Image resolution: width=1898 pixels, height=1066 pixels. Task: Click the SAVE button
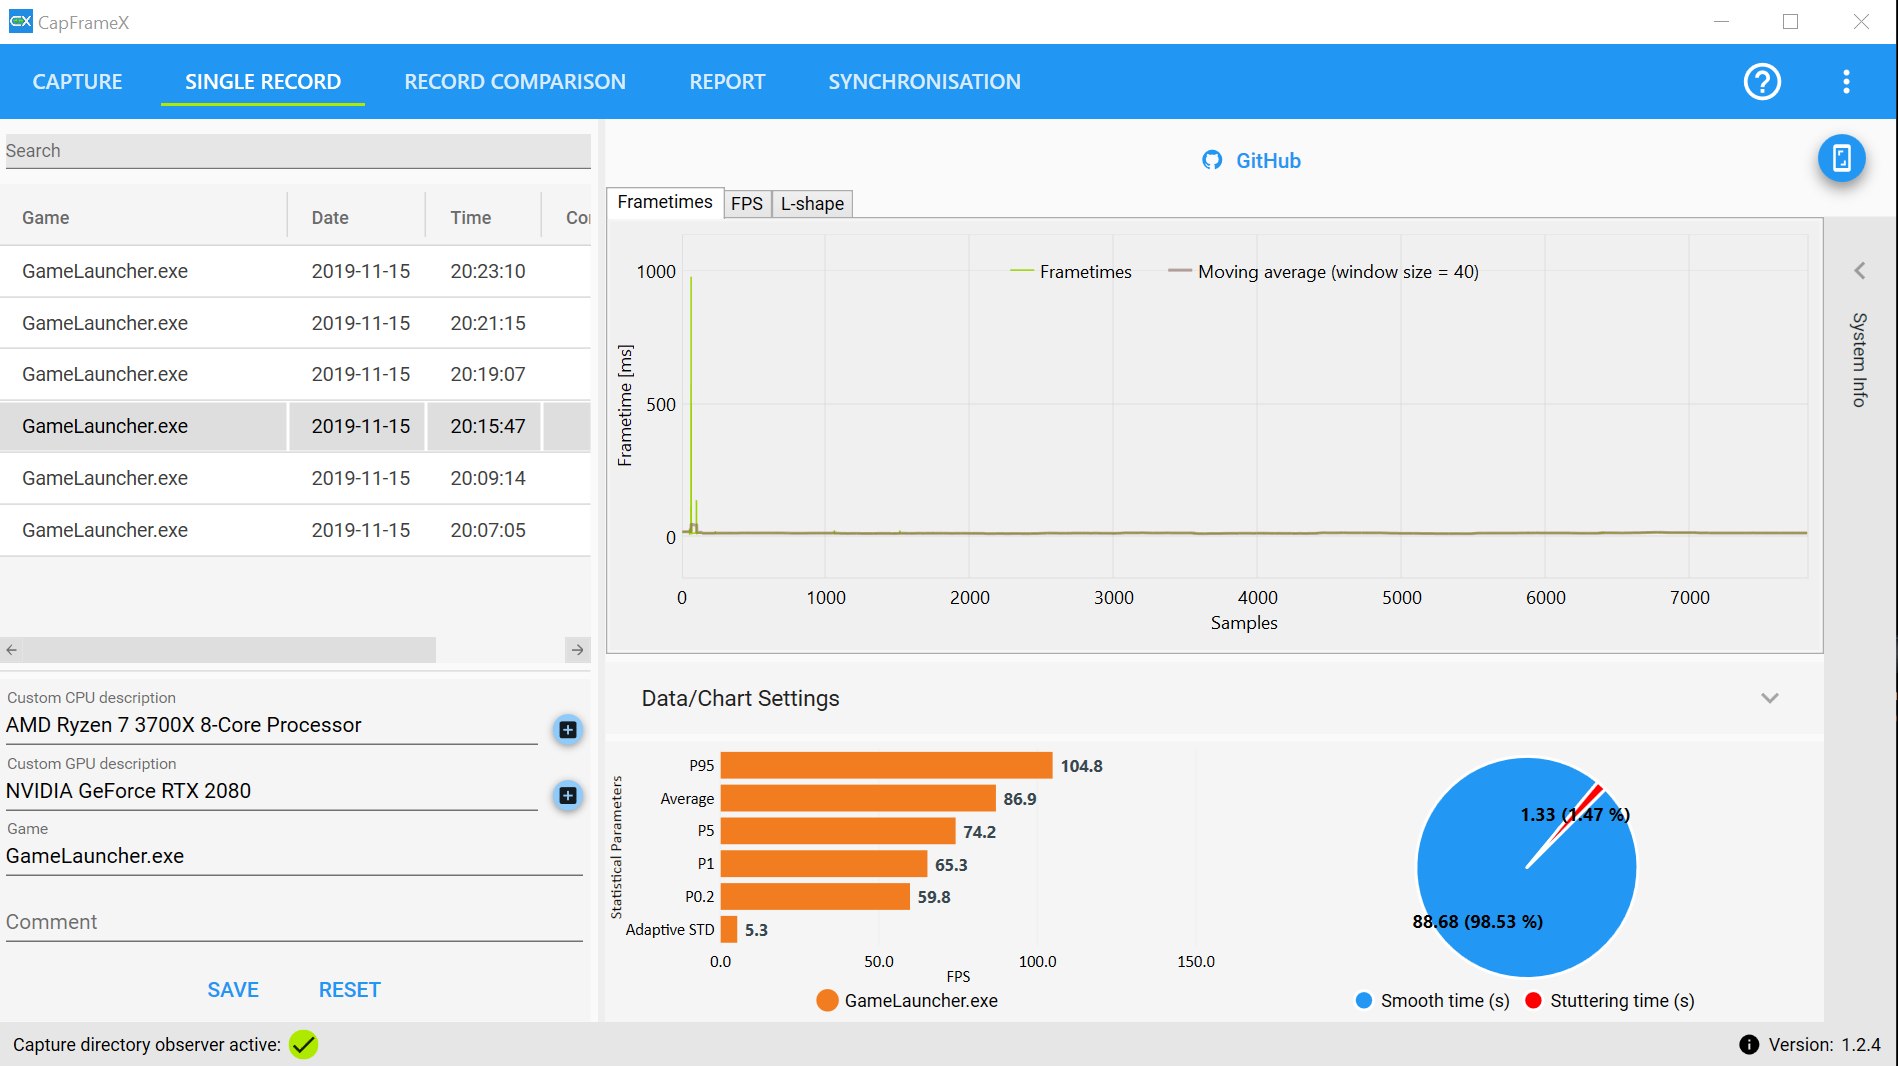coord(233,989)
